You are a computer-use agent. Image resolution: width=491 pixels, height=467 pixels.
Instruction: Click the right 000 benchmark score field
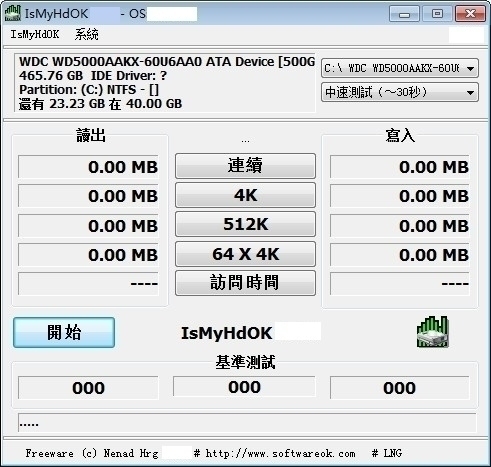point(400,388)
